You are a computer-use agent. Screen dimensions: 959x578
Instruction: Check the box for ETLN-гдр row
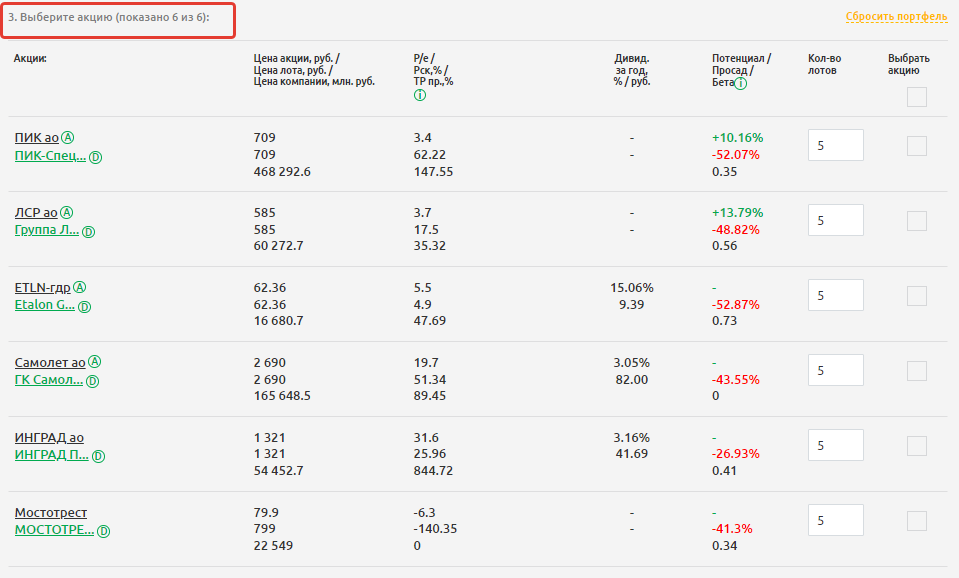click(916, 296)
